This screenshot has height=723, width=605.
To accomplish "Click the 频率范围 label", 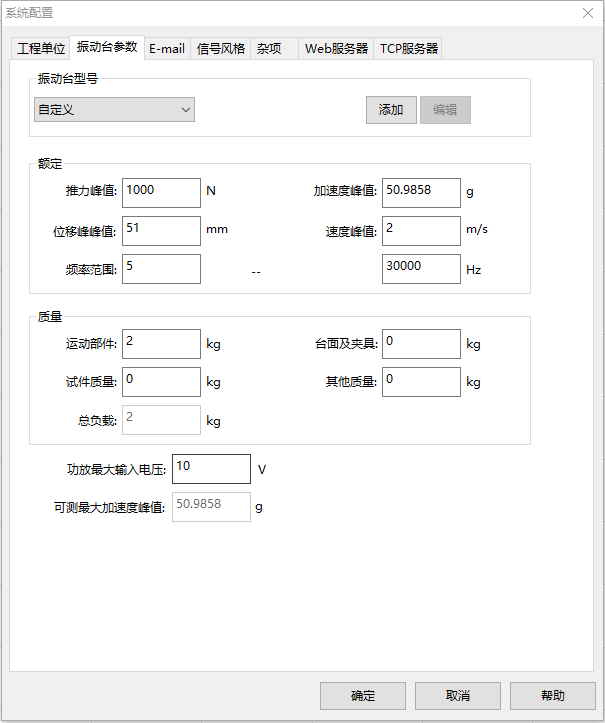I will [x=91, y=270].
